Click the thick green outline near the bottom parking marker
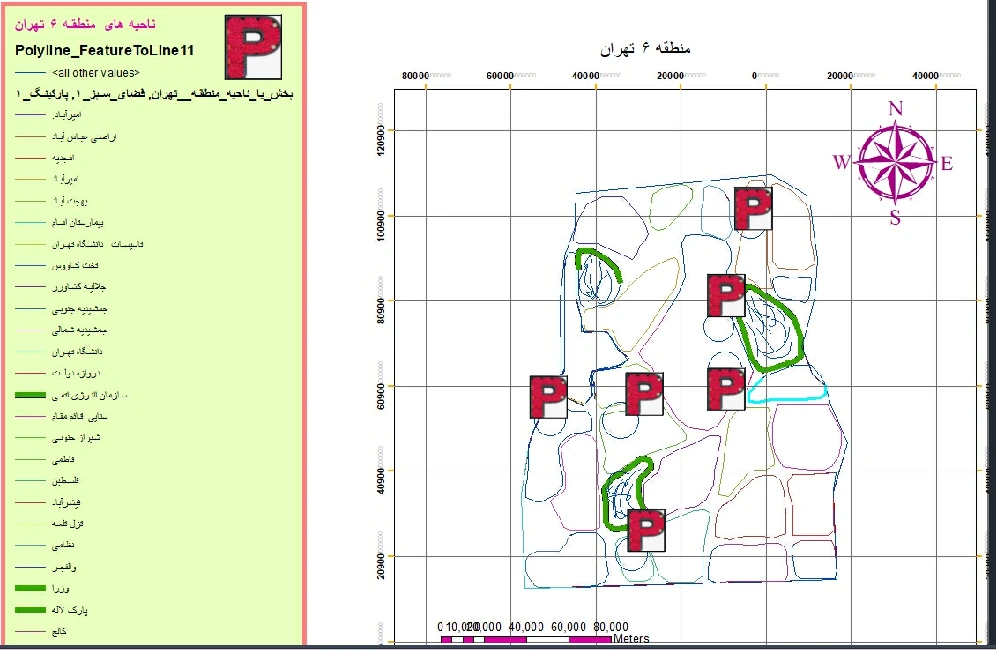The height and width of the screenshot is (650, 996). point(612,510)
